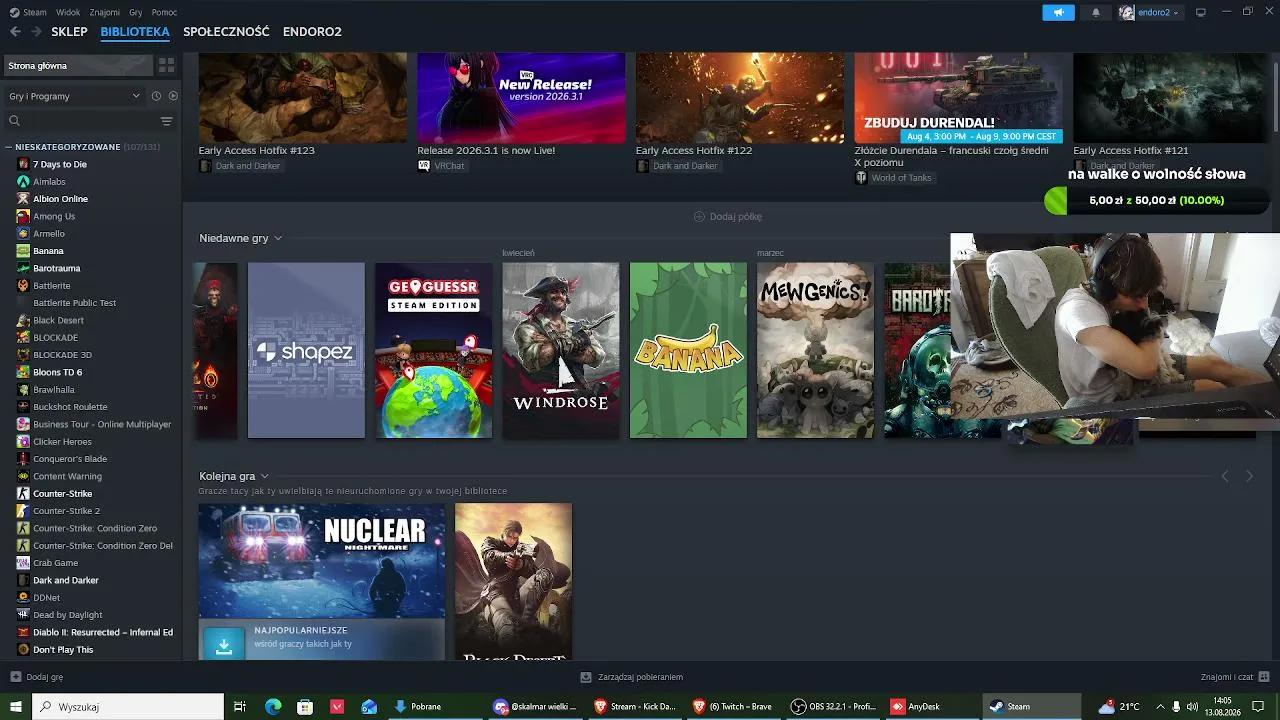Open the Steam announcements megaphone button

coord(1058,12)
